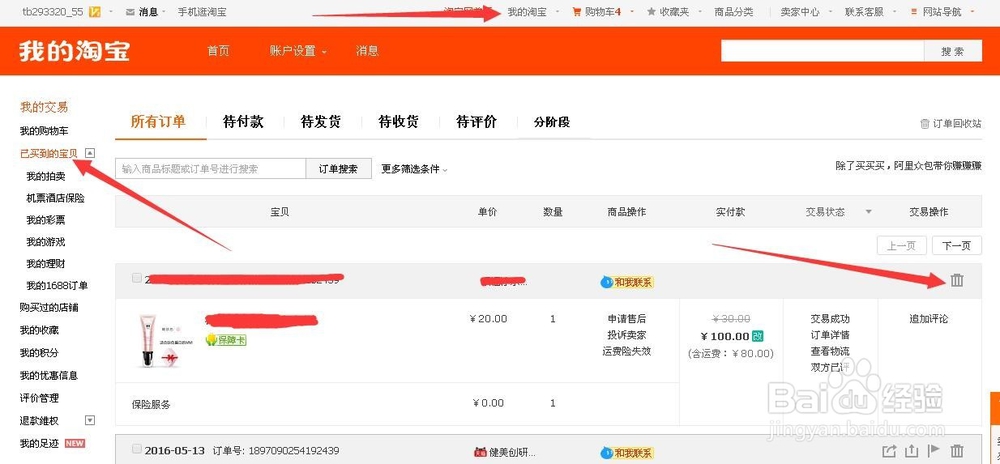Open 评价管理 in the sidebar

39,398
